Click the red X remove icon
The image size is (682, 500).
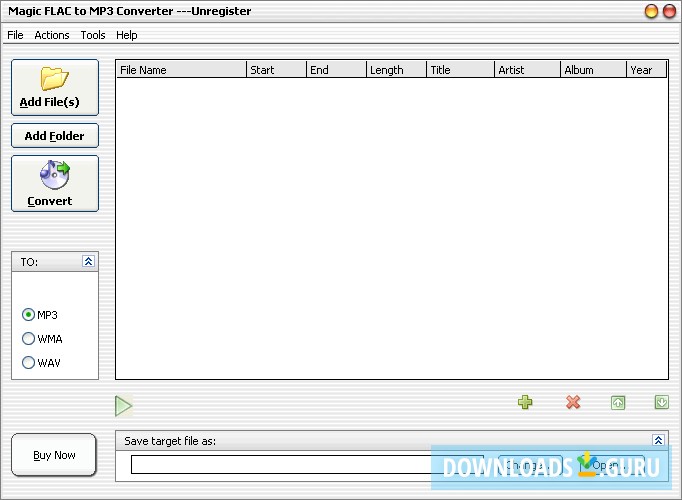[x=573, y=402]
